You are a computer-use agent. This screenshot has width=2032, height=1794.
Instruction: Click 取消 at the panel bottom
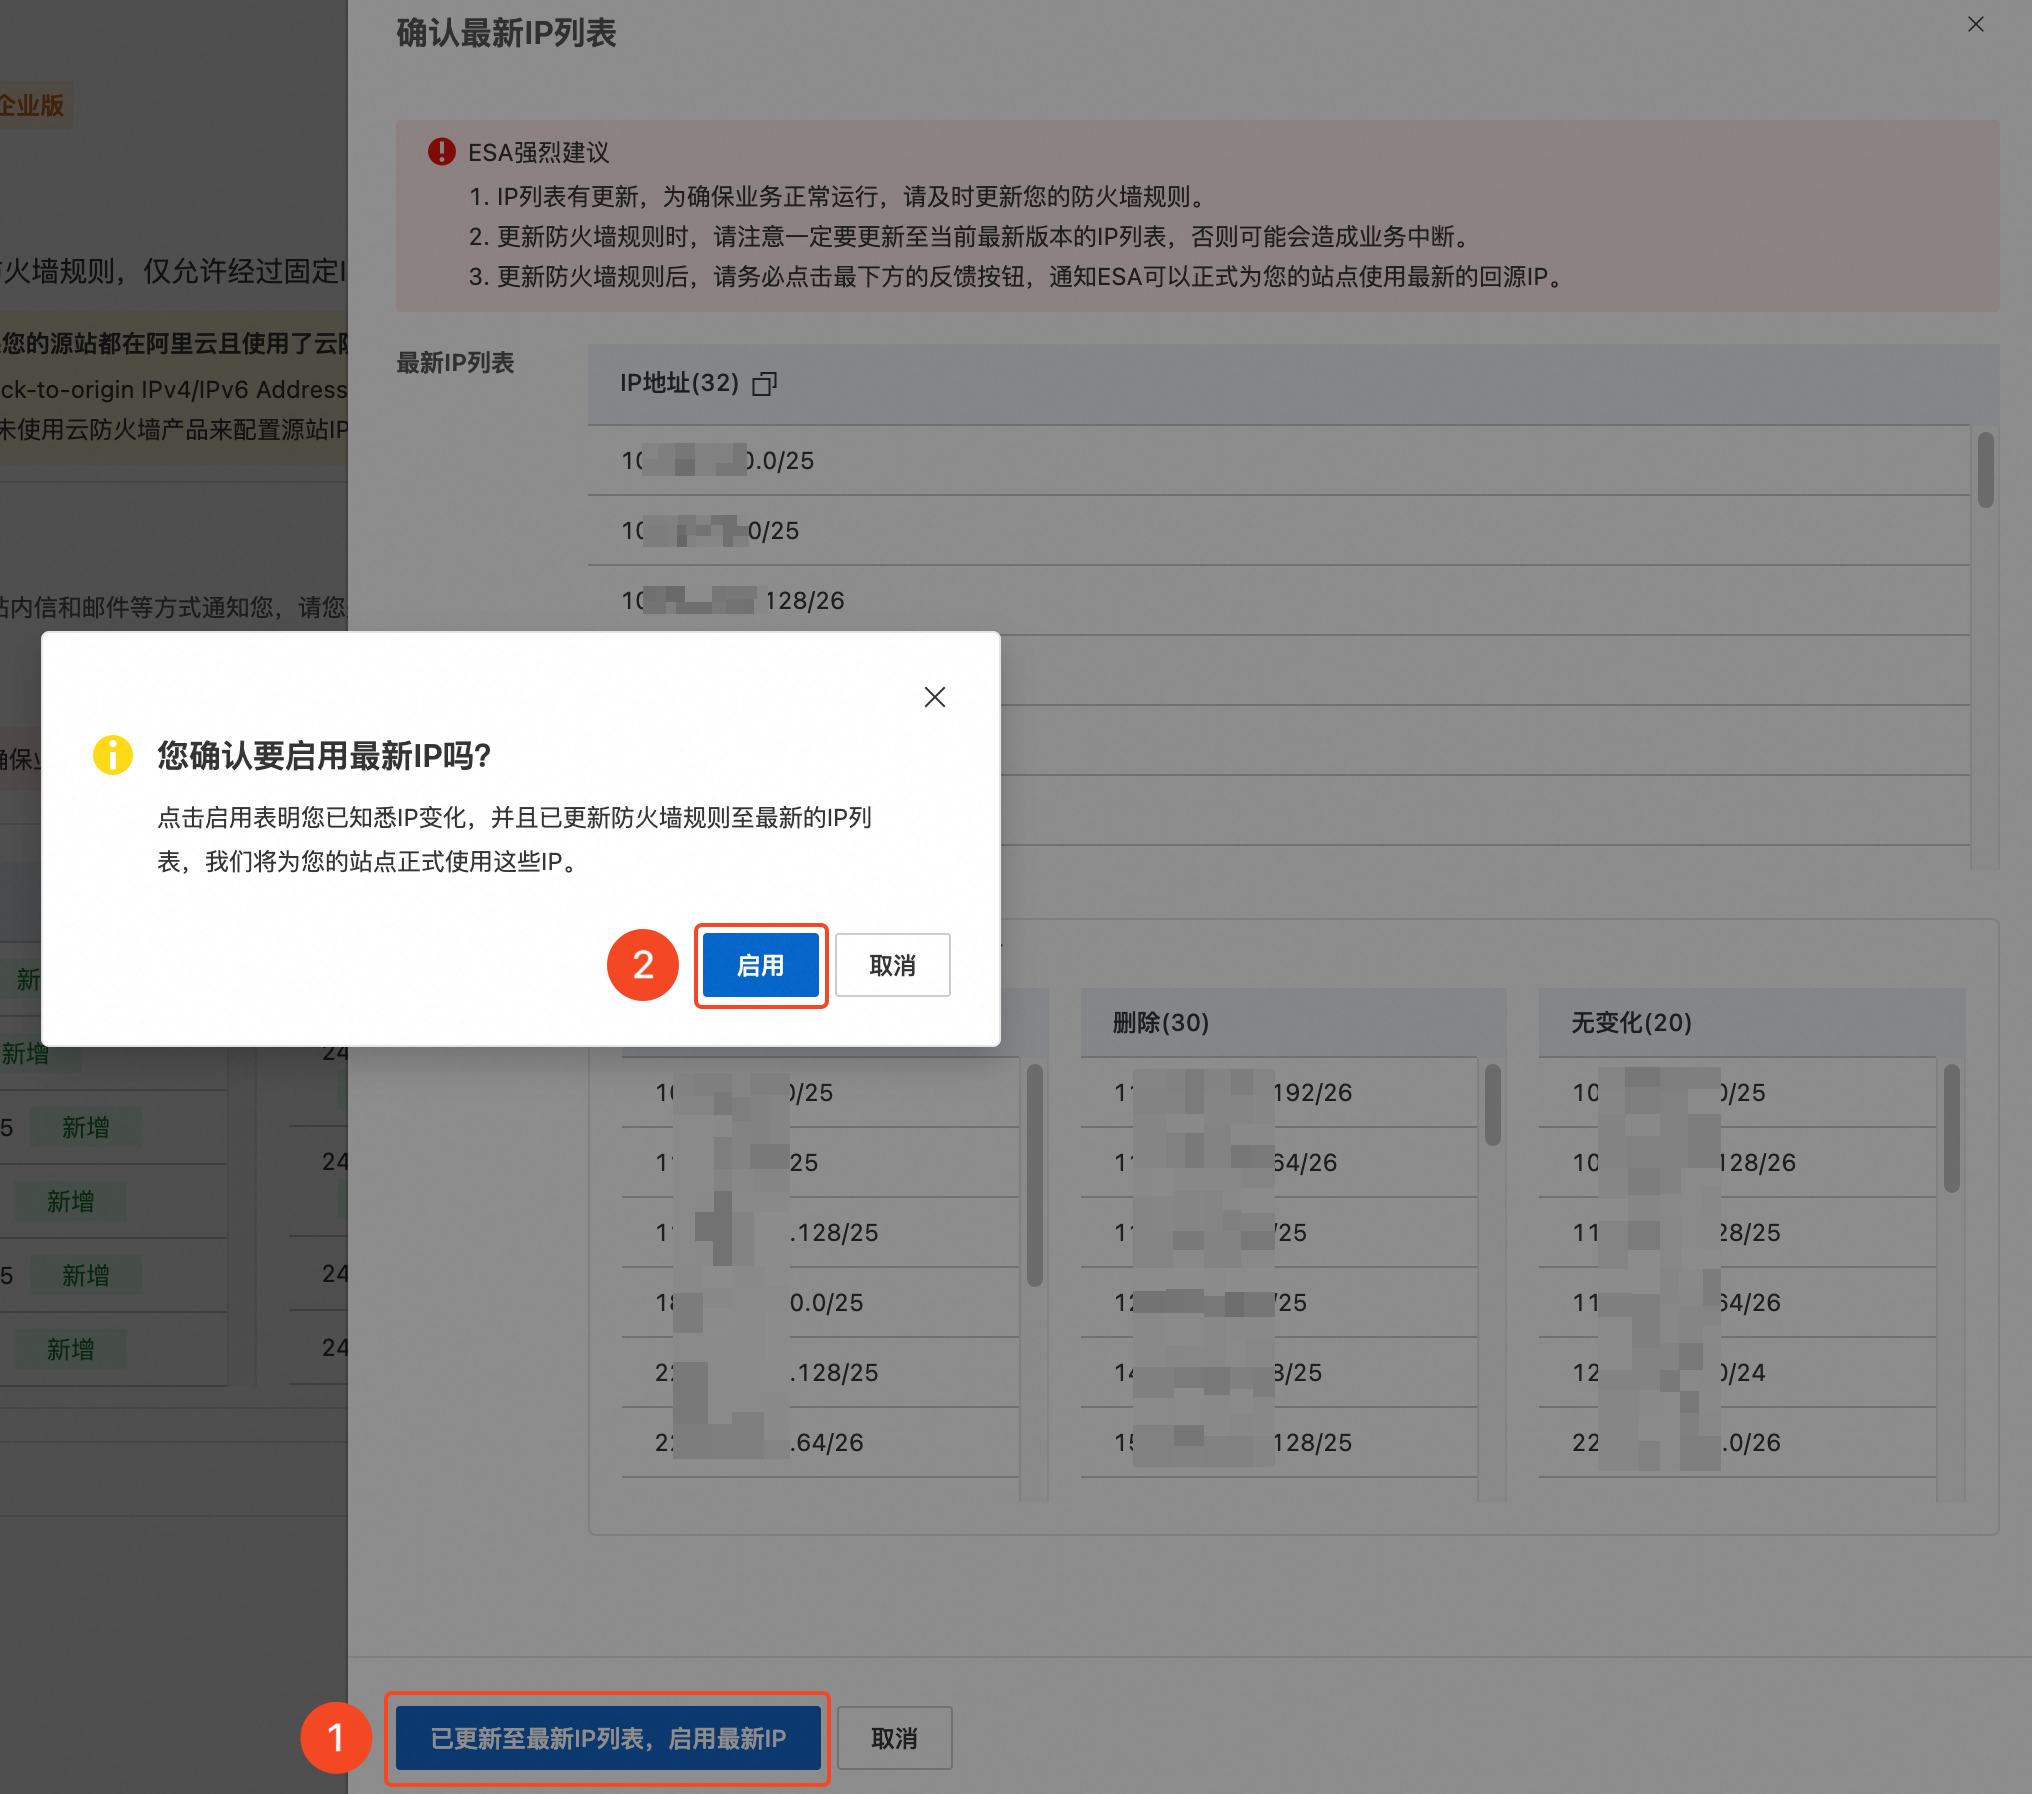coord(894,1738)
